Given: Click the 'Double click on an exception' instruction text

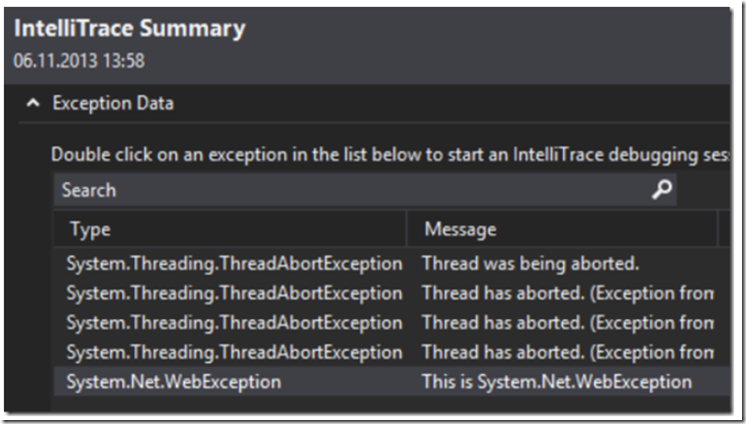Looking at the screenshot, I should pos(390,155).
